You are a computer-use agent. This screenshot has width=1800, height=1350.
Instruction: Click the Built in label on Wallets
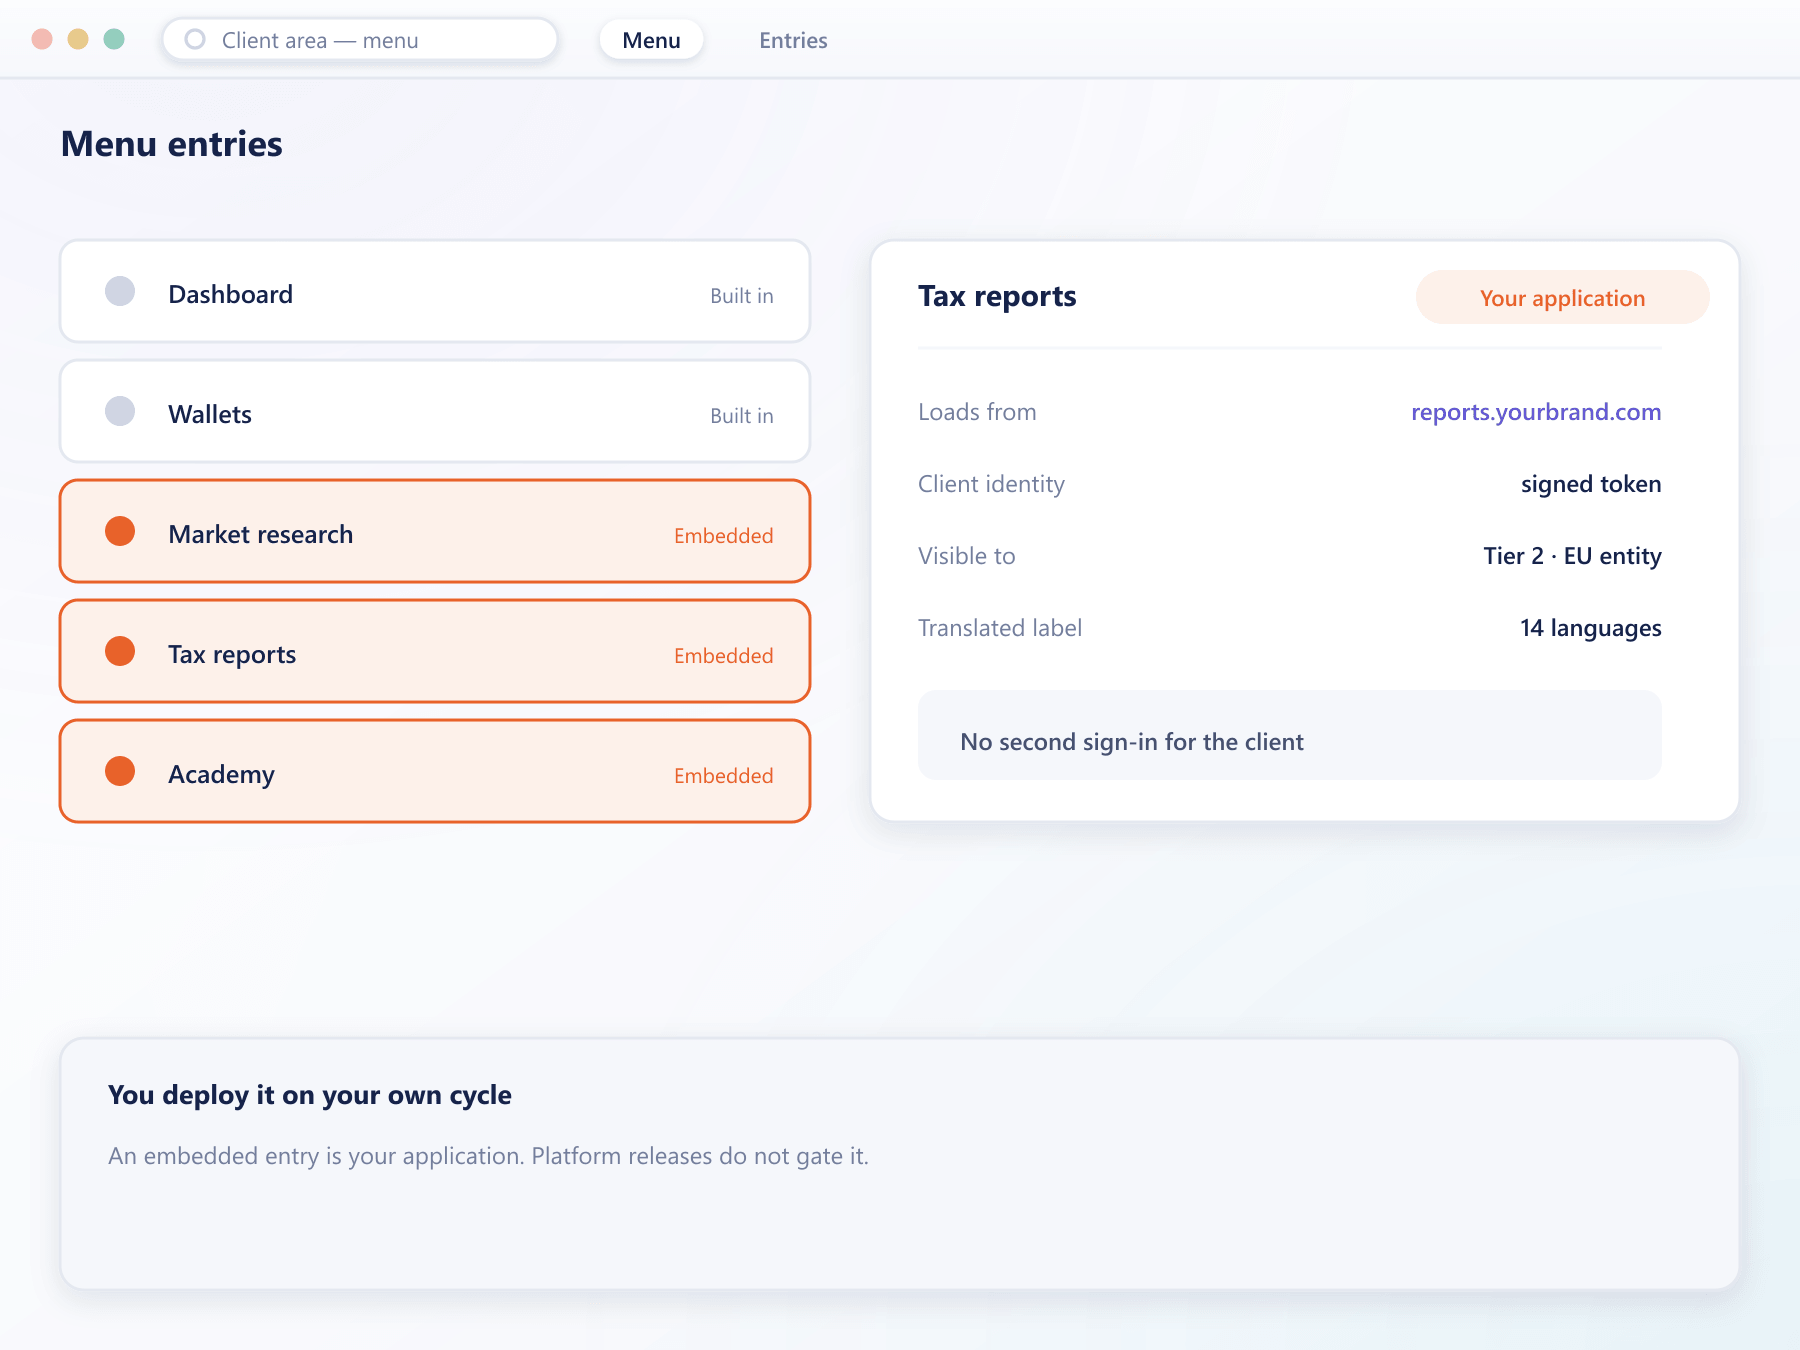coord(742,416)
